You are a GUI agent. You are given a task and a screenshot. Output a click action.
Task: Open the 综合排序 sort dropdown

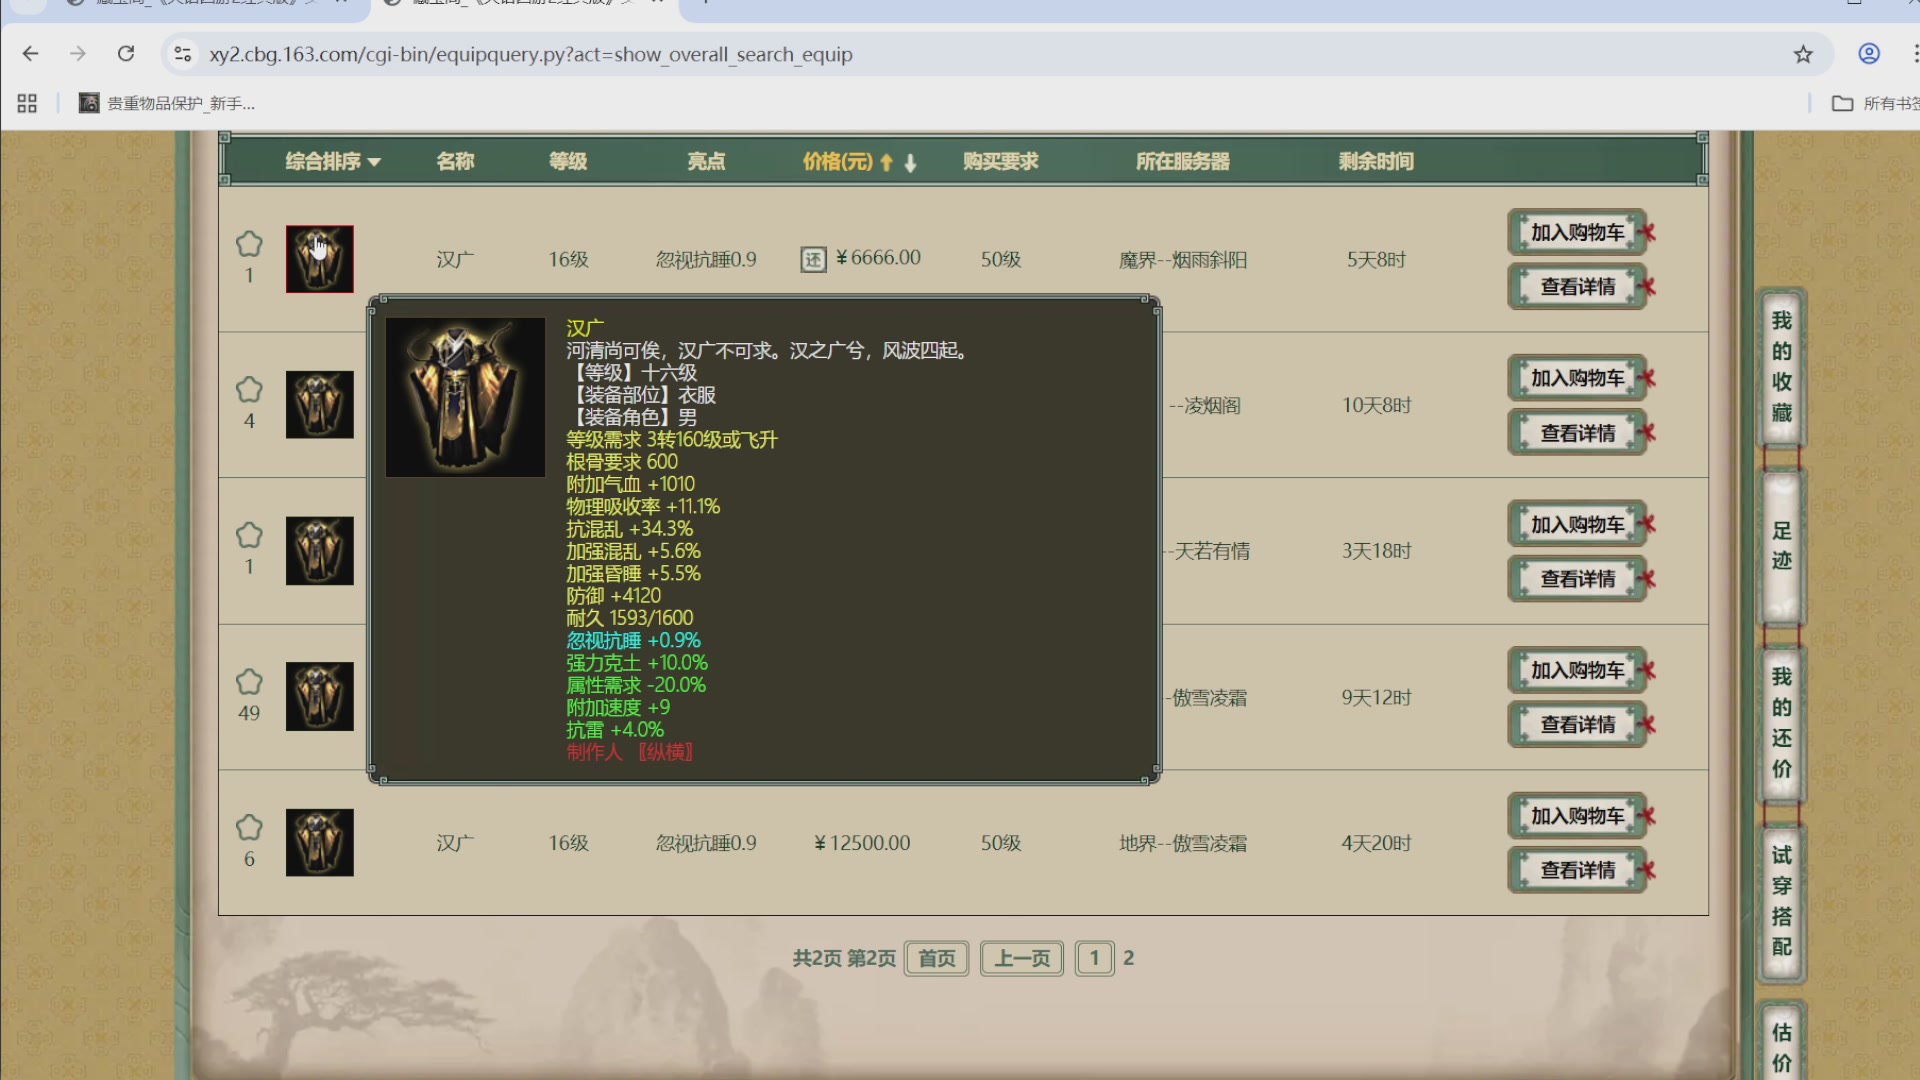pos(332,162)
